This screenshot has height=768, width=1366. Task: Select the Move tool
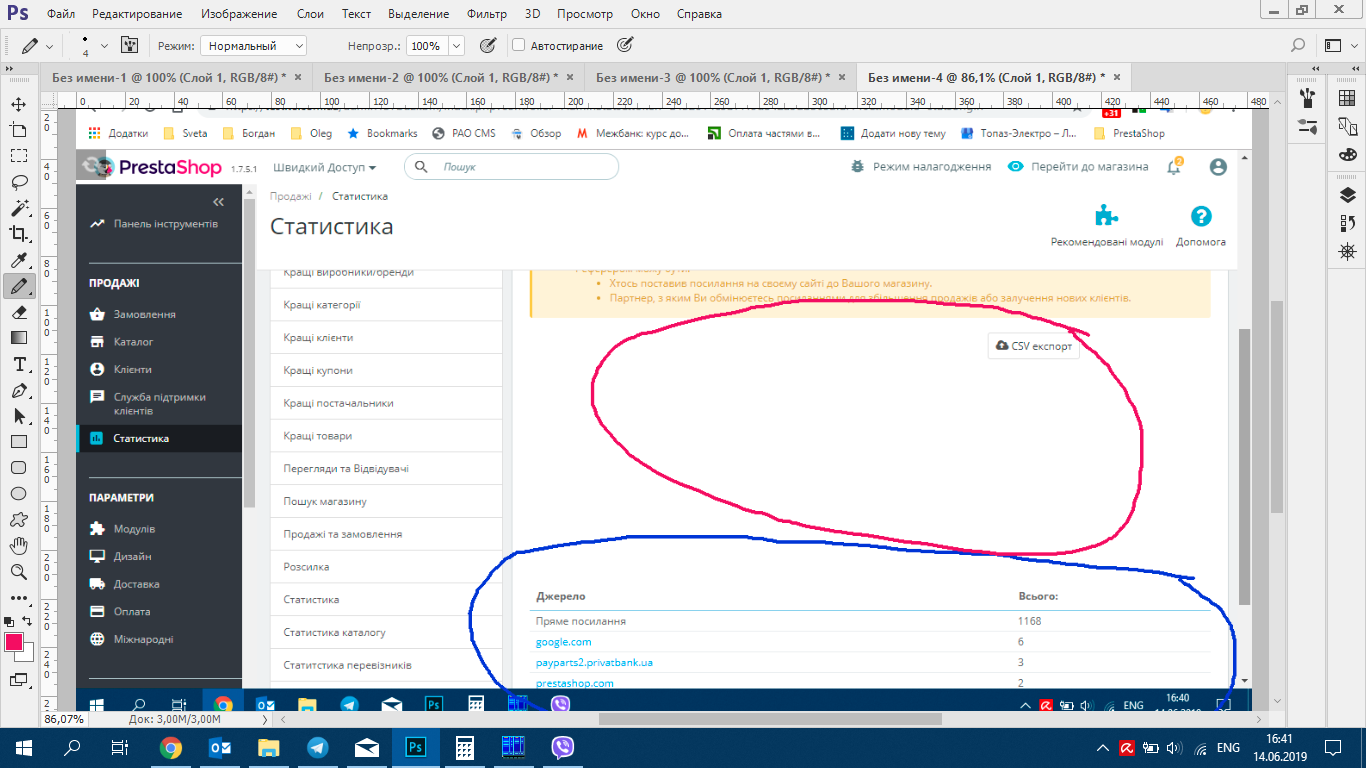tap(18, 104)
